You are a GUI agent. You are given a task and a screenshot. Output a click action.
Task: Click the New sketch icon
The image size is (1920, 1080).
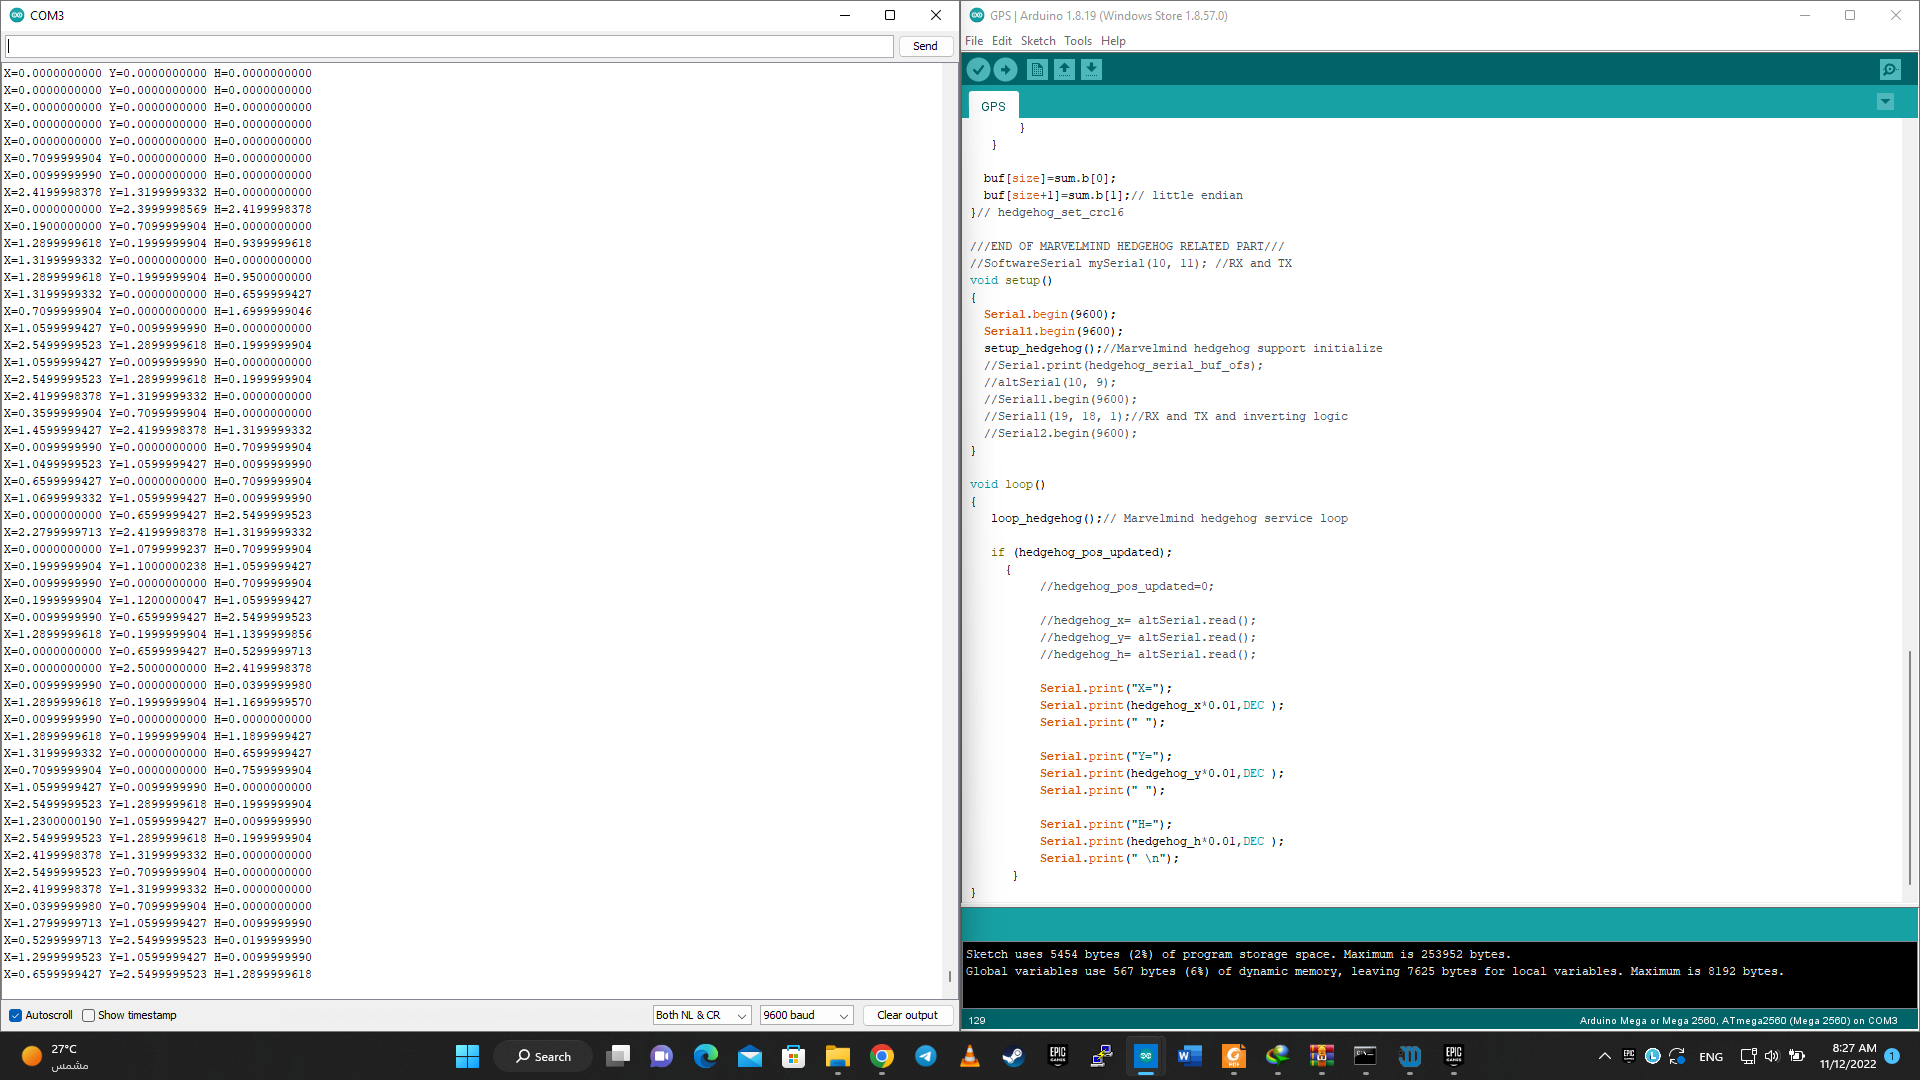tap(1037, 69)
